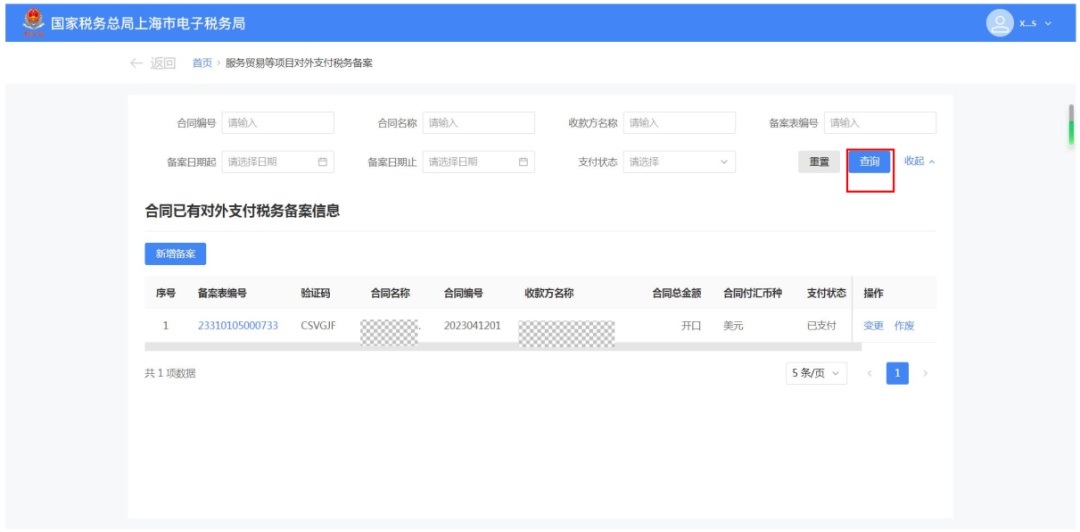Open record 23310105000733 link
Viewport: 1080px width, 532px height.
(x=238, y=326)
